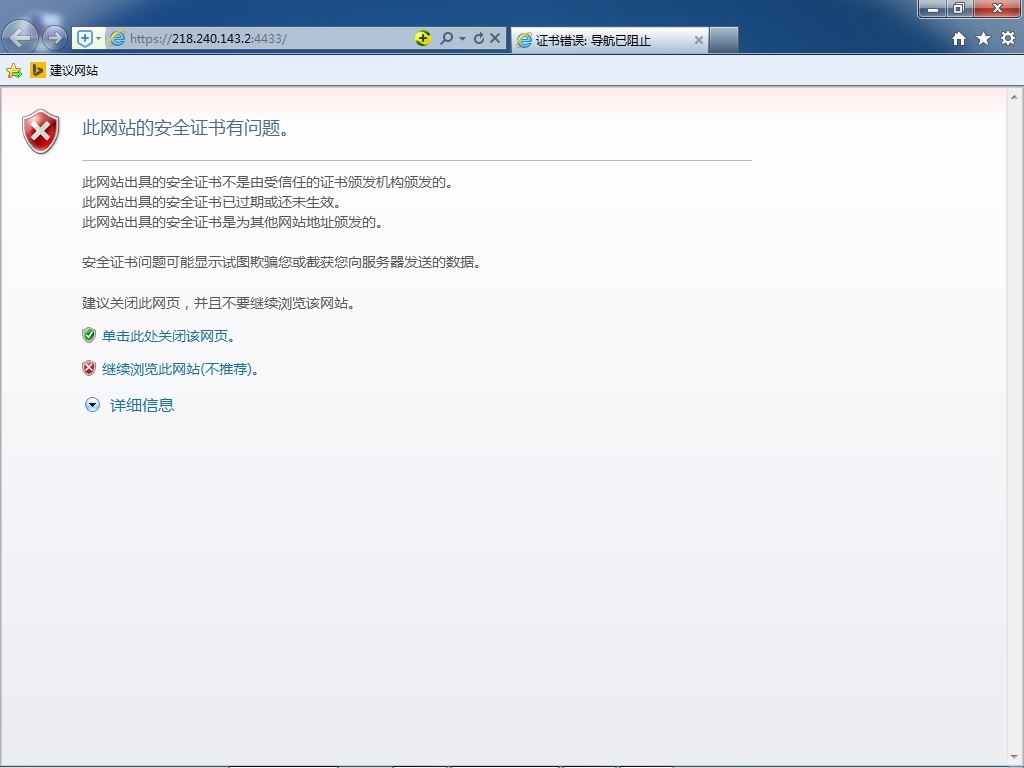The width and height of the screenshot is (1024, 768).
Task: Go to the home page via the Home icon
Action: point(959,39)
